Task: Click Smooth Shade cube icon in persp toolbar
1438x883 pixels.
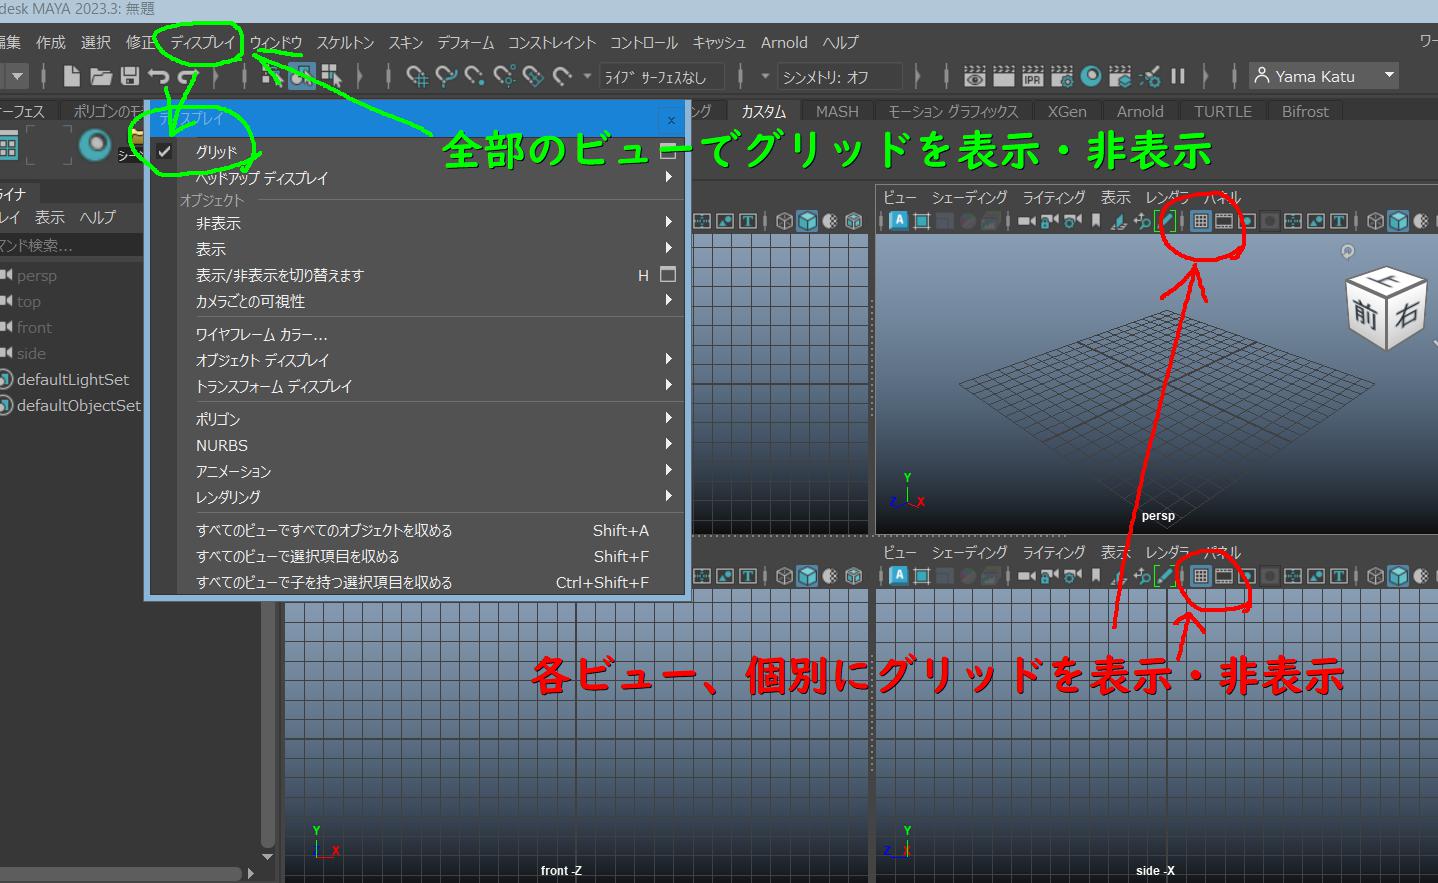Action: (x=1399, y=221)
